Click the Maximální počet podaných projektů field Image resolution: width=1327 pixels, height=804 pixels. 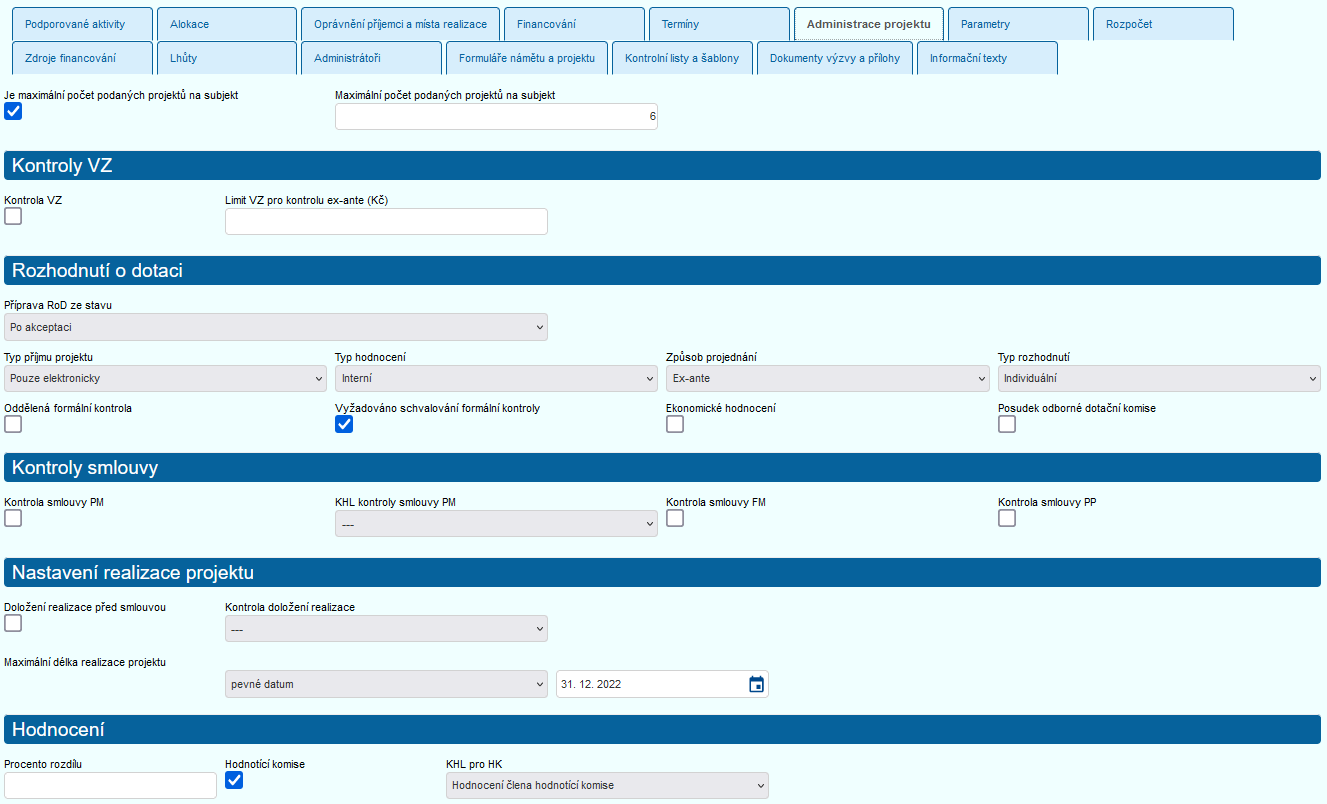(496, 116)
